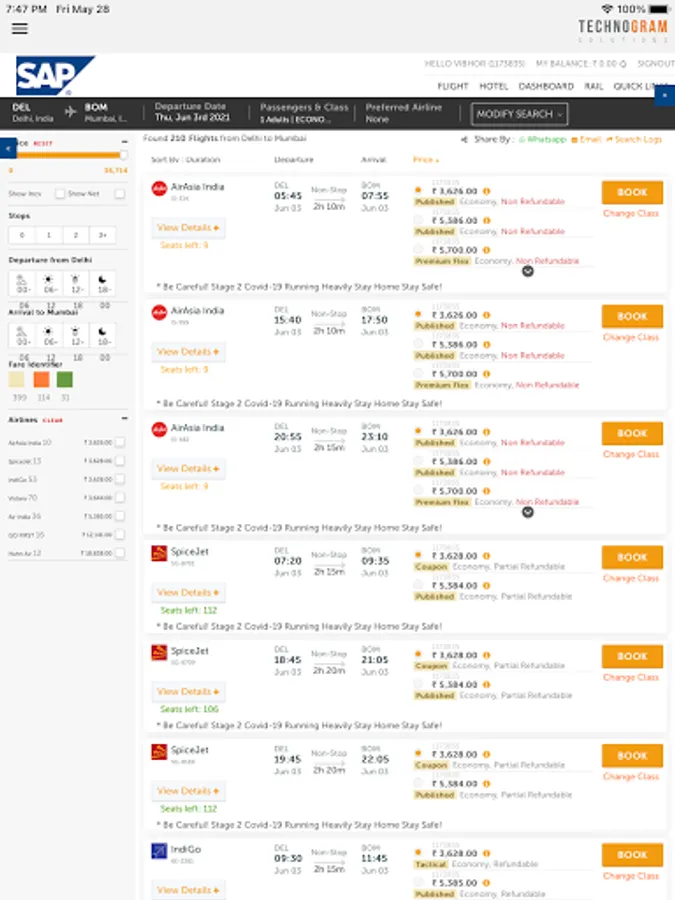Click the down-arrow badge under AirAsia 05:45 fares
Viewport: 675px width, 900px height.
(527, 271)
